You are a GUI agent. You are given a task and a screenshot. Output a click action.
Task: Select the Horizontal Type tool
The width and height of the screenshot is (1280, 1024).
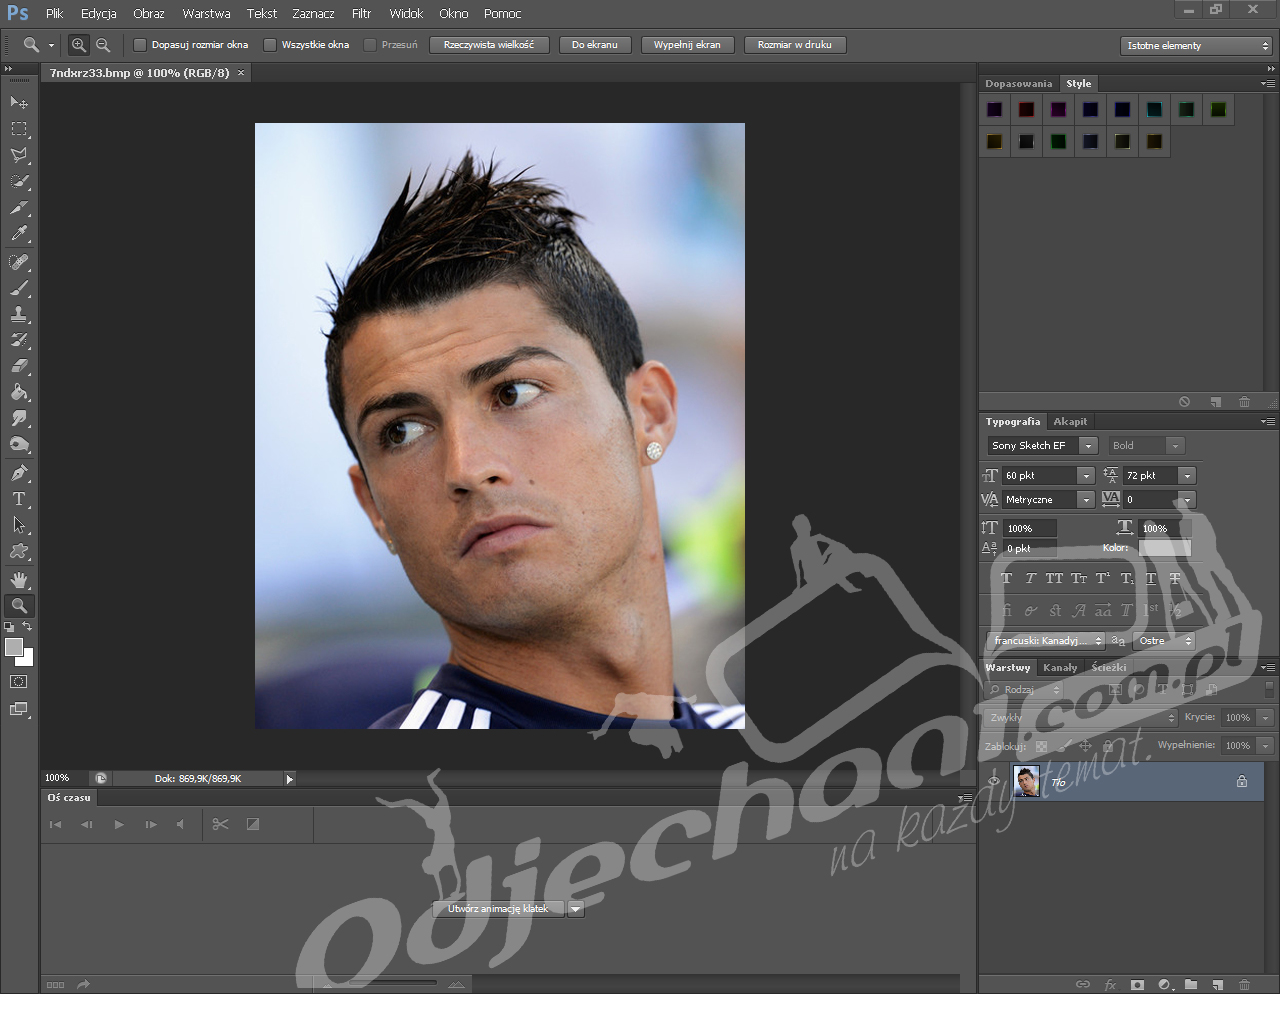pos(19,499)
